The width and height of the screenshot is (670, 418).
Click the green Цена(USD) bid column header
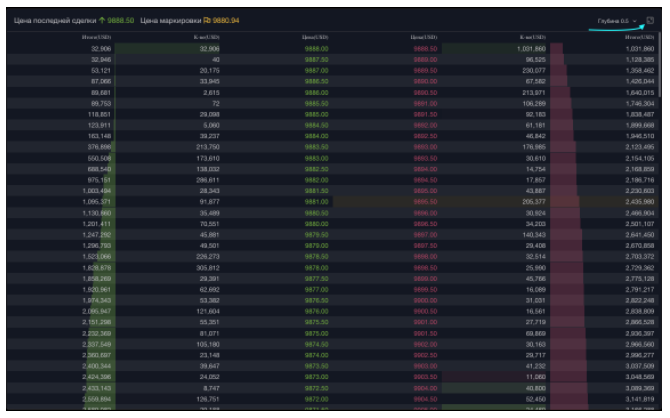coord(315,37)
